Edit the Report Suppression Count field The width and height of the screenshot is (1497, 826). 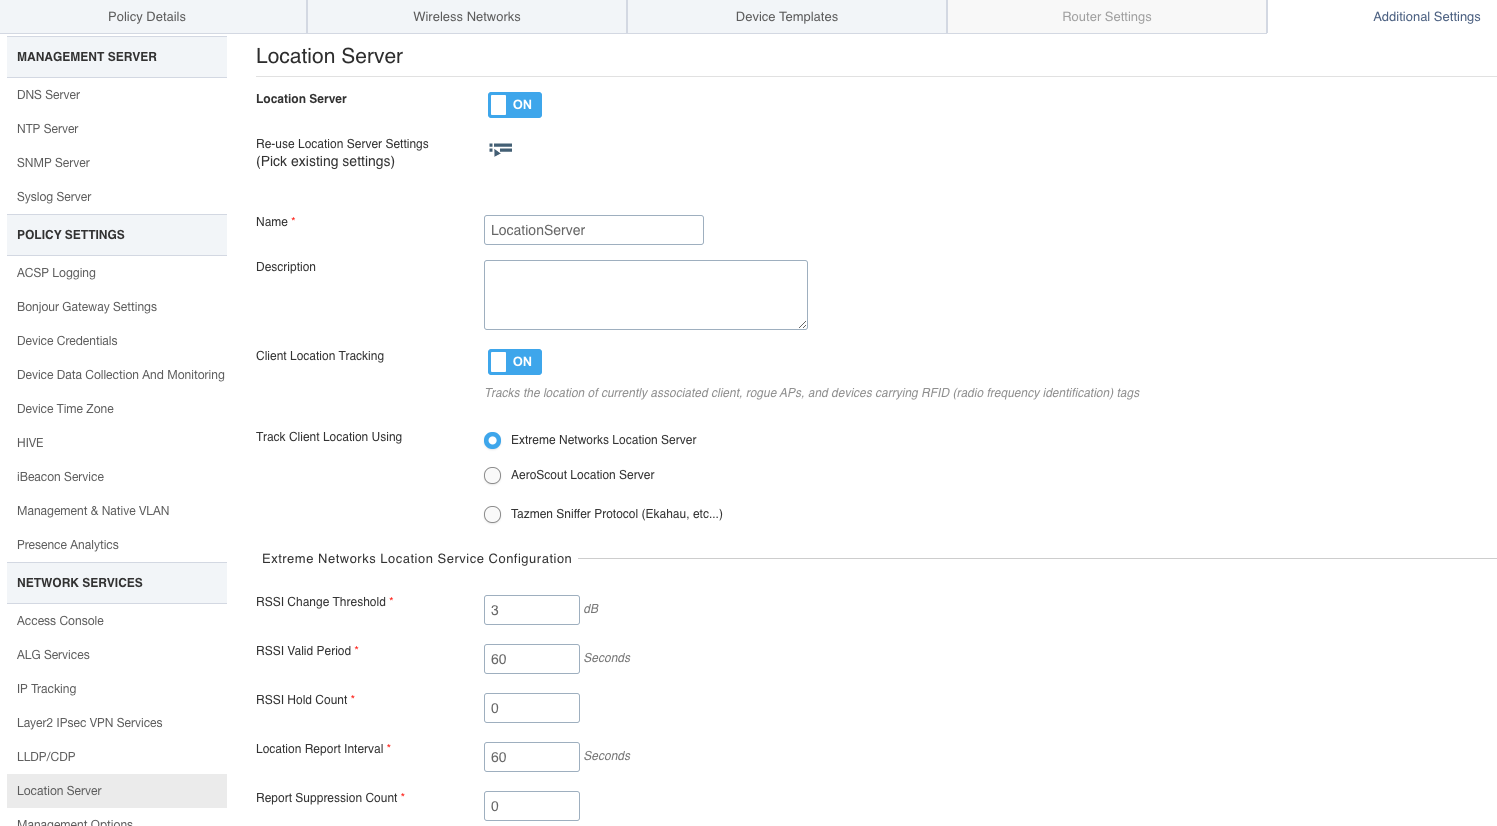532,806
